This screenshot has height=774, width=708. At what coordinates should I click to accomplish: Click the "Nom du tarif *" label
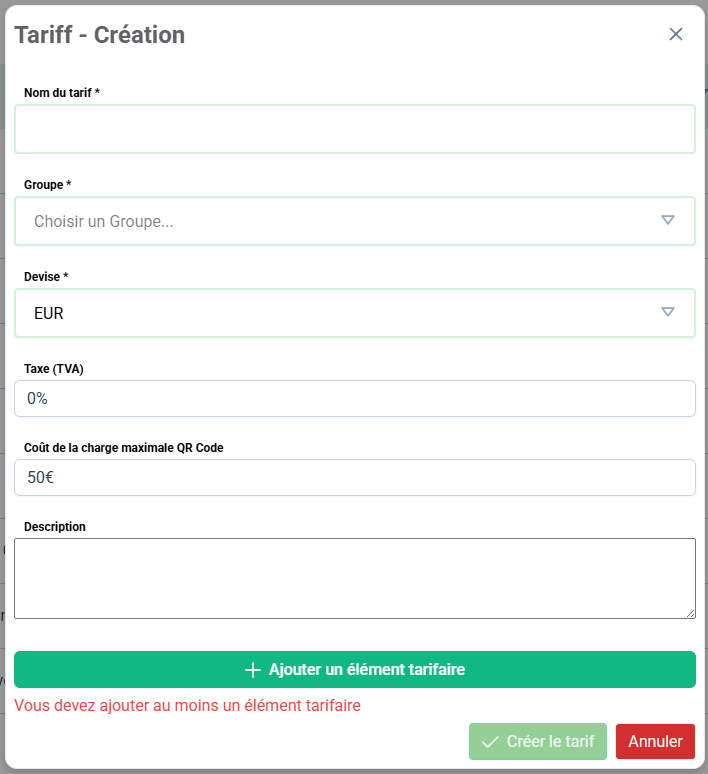62,93
